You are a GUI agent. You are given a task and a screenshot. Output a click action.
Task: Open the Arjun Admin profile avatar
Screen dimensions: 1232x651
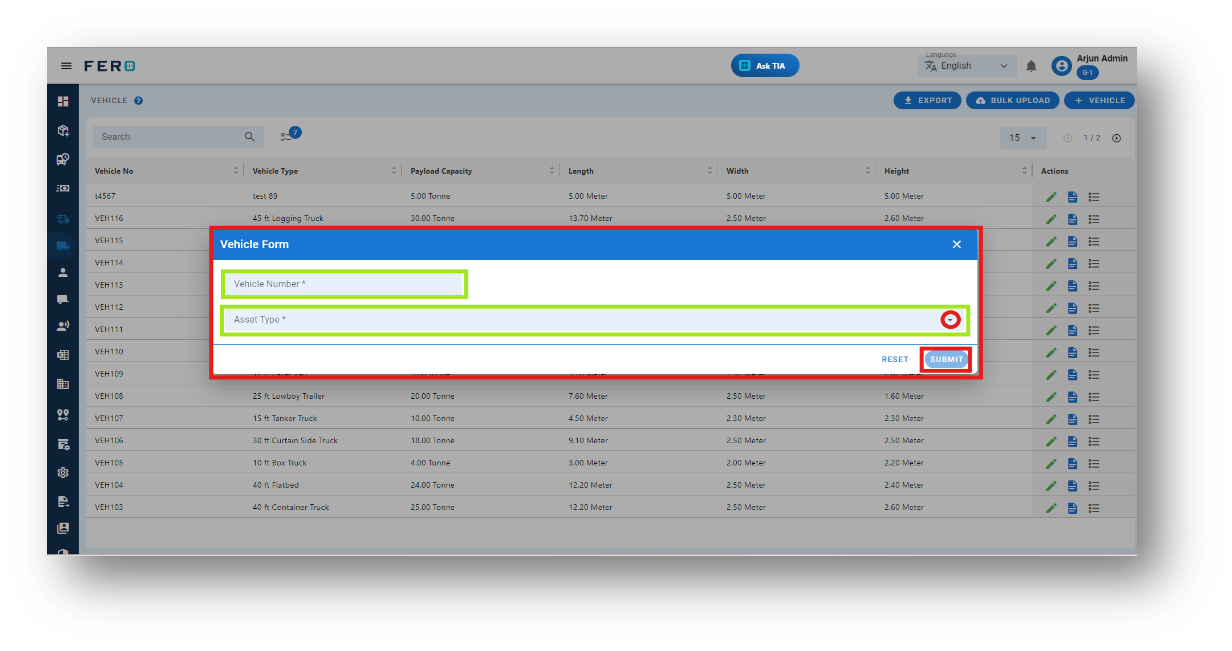pyautogui.click(x=1062, y=66)
